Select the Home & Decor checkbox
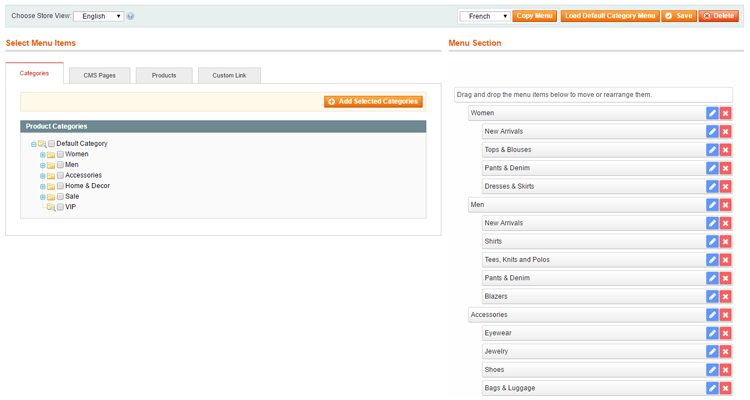 [x=60, y=186]
